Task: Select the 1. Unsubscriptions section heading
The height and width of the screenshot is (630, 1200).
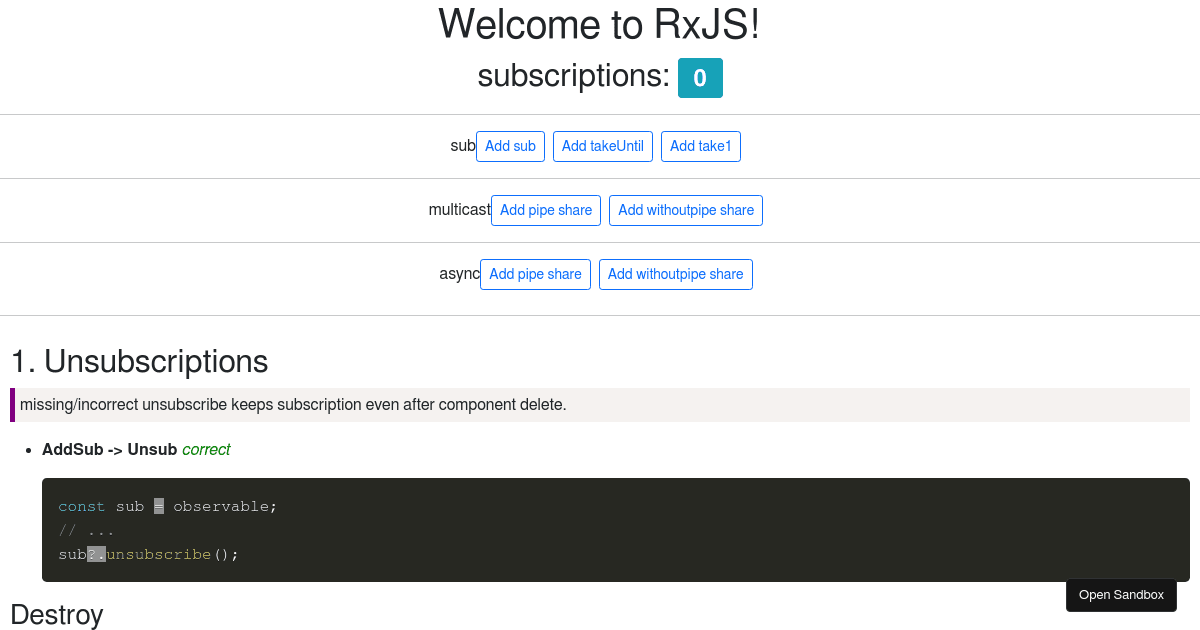Action: point(138,362)
